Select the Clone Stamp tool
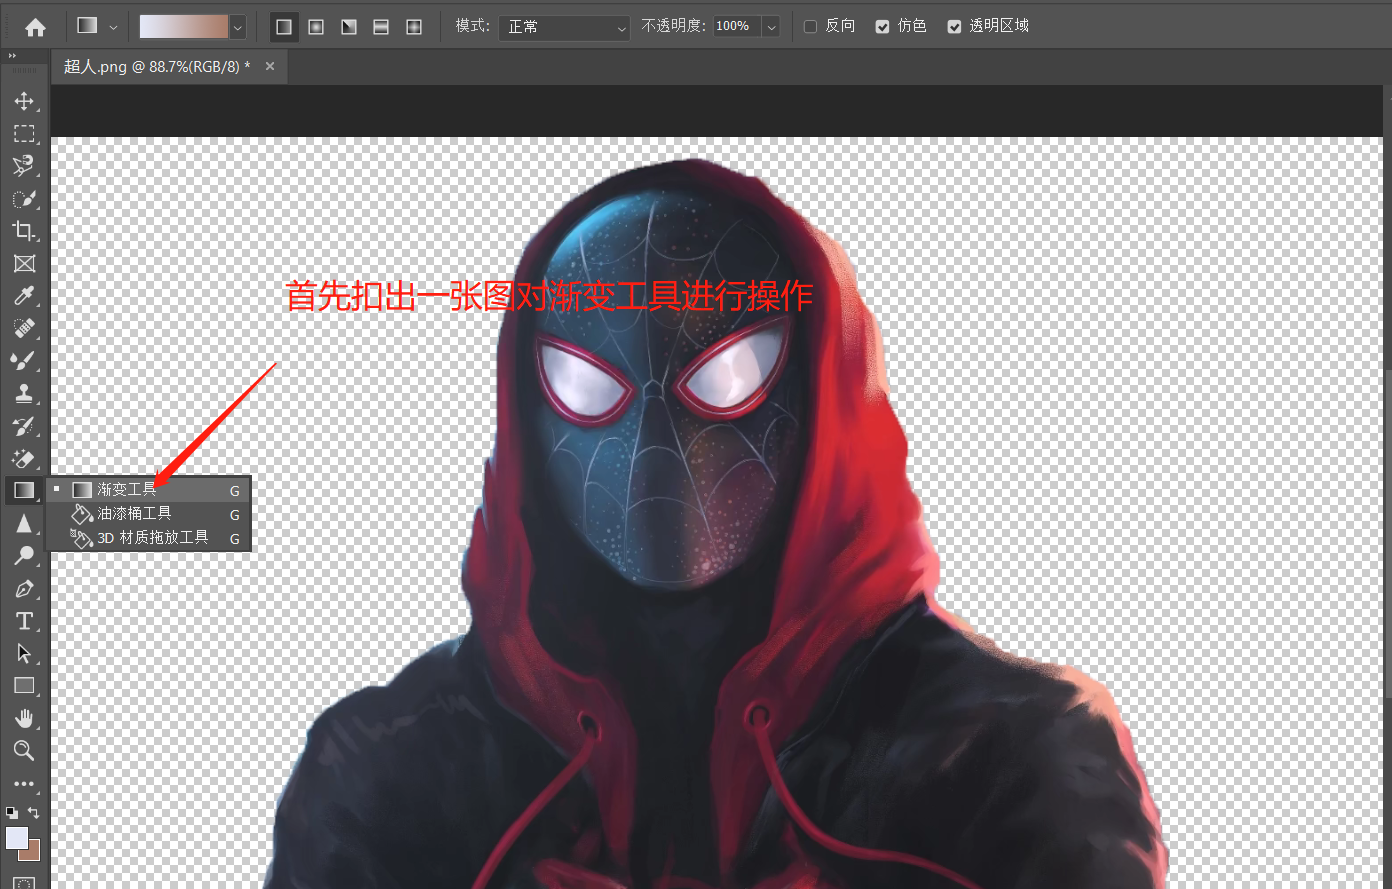This screenshot has width=1392, height=889. click(24, 393)
